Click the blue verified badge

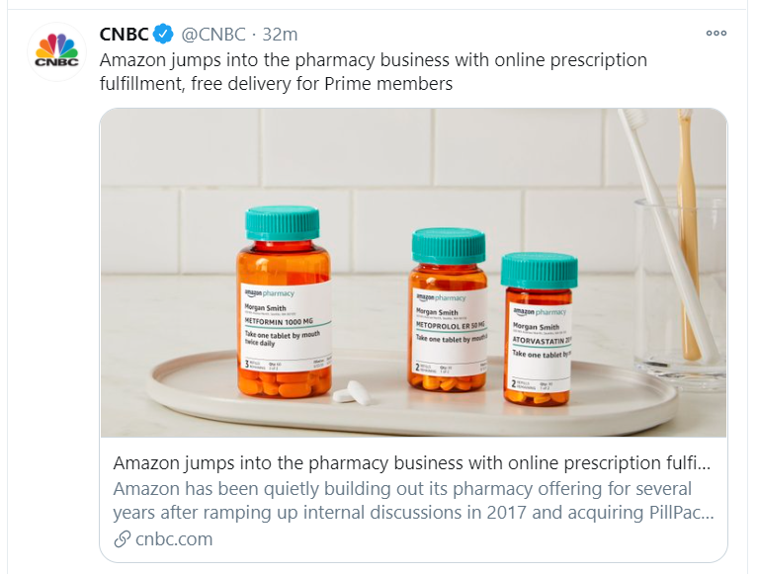[x=164, y=35]
